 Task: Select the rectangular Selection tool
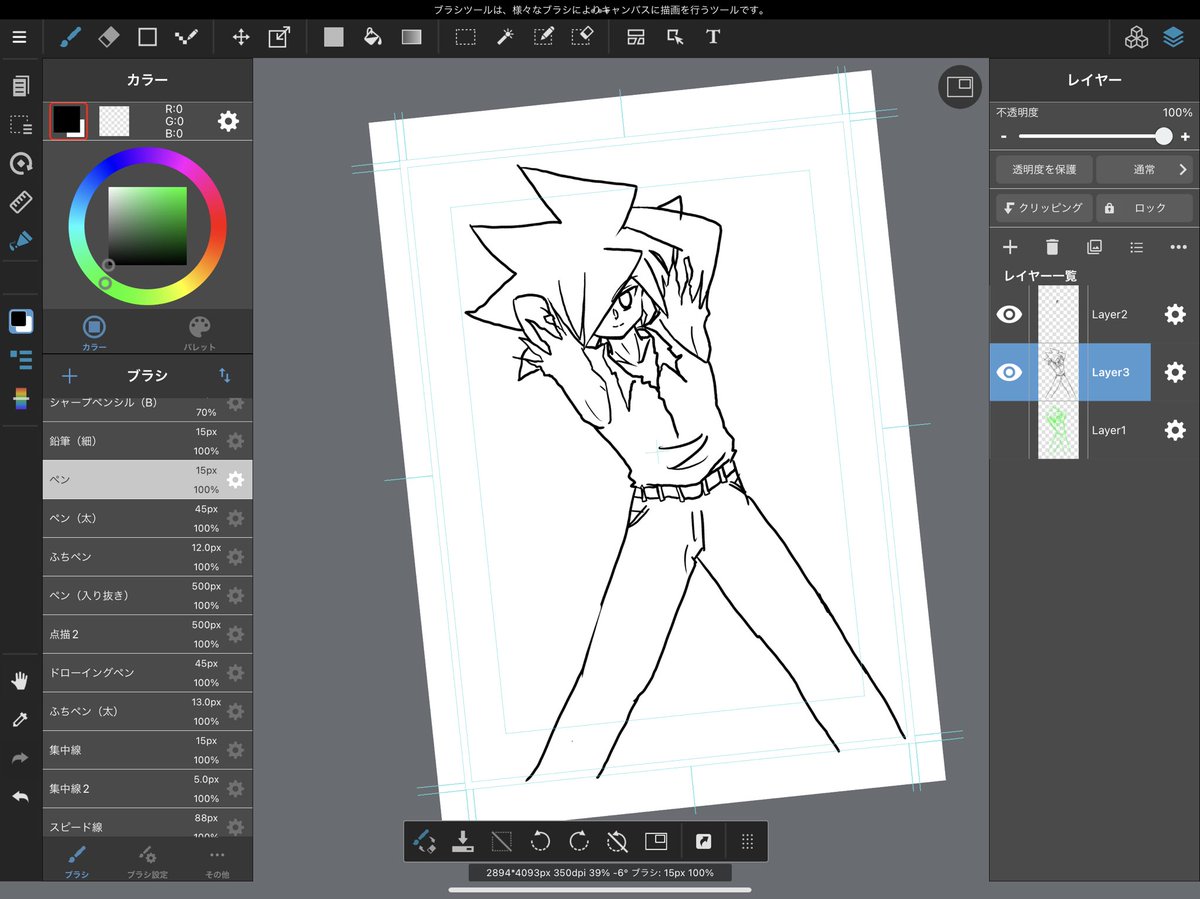(465, 37)
